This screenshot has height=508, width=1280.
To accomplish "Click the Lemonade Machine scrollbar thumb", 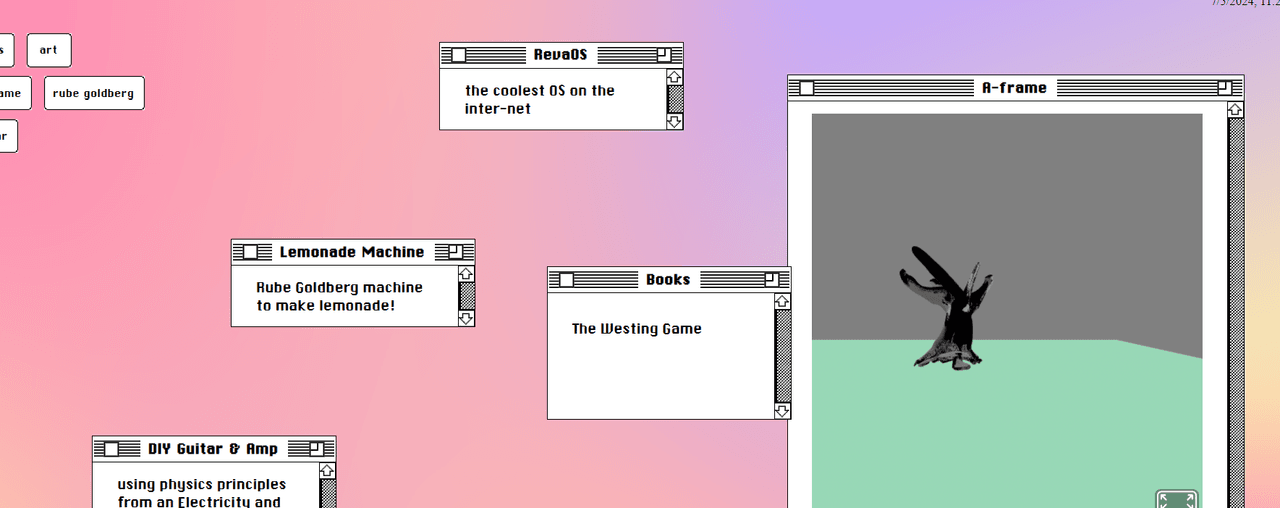I will point(466,296).
